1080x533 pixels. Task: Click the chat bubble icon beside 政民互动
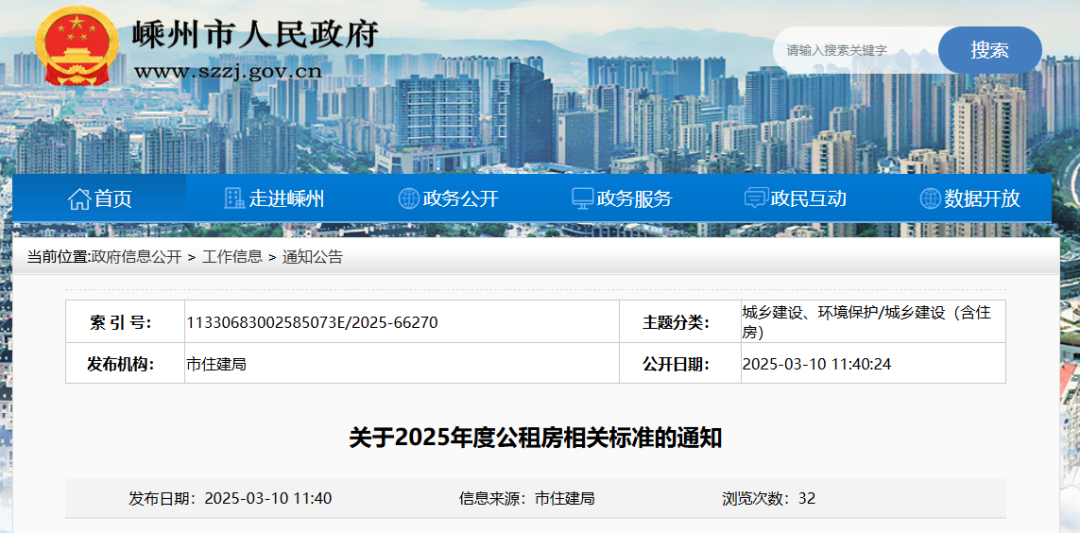756,198
